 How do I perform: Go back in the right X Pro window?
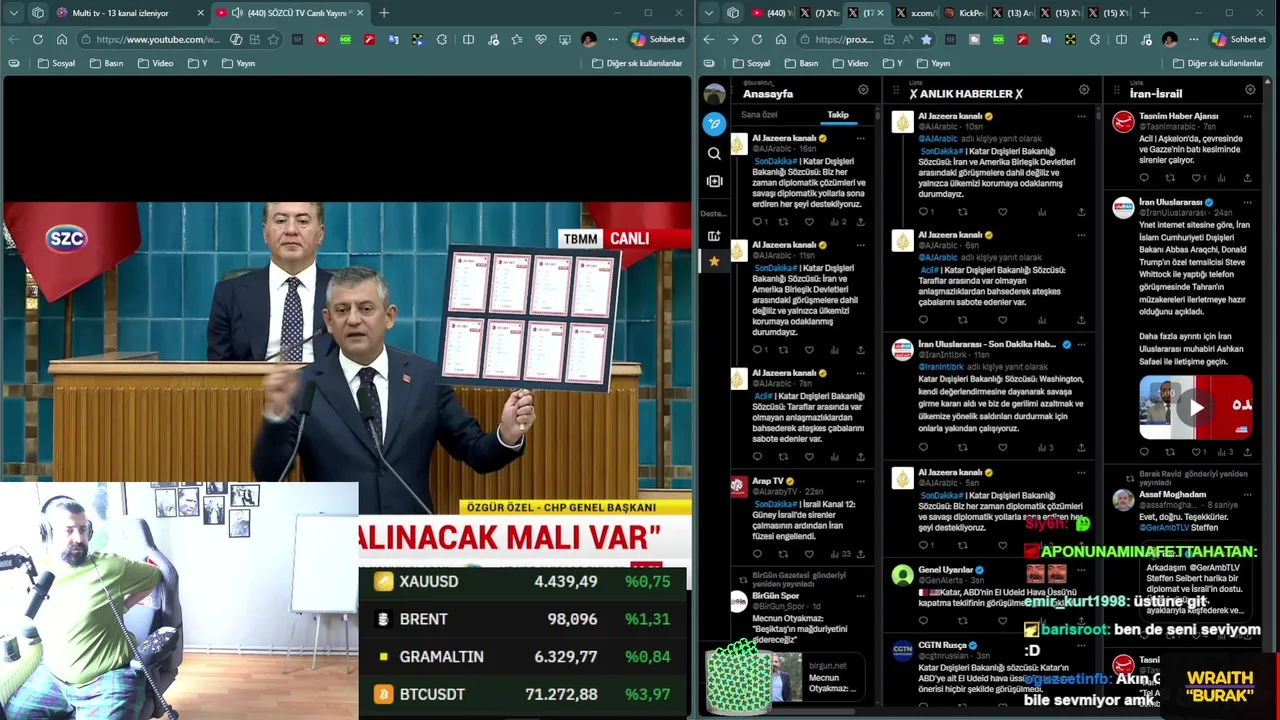pos(709,39)
